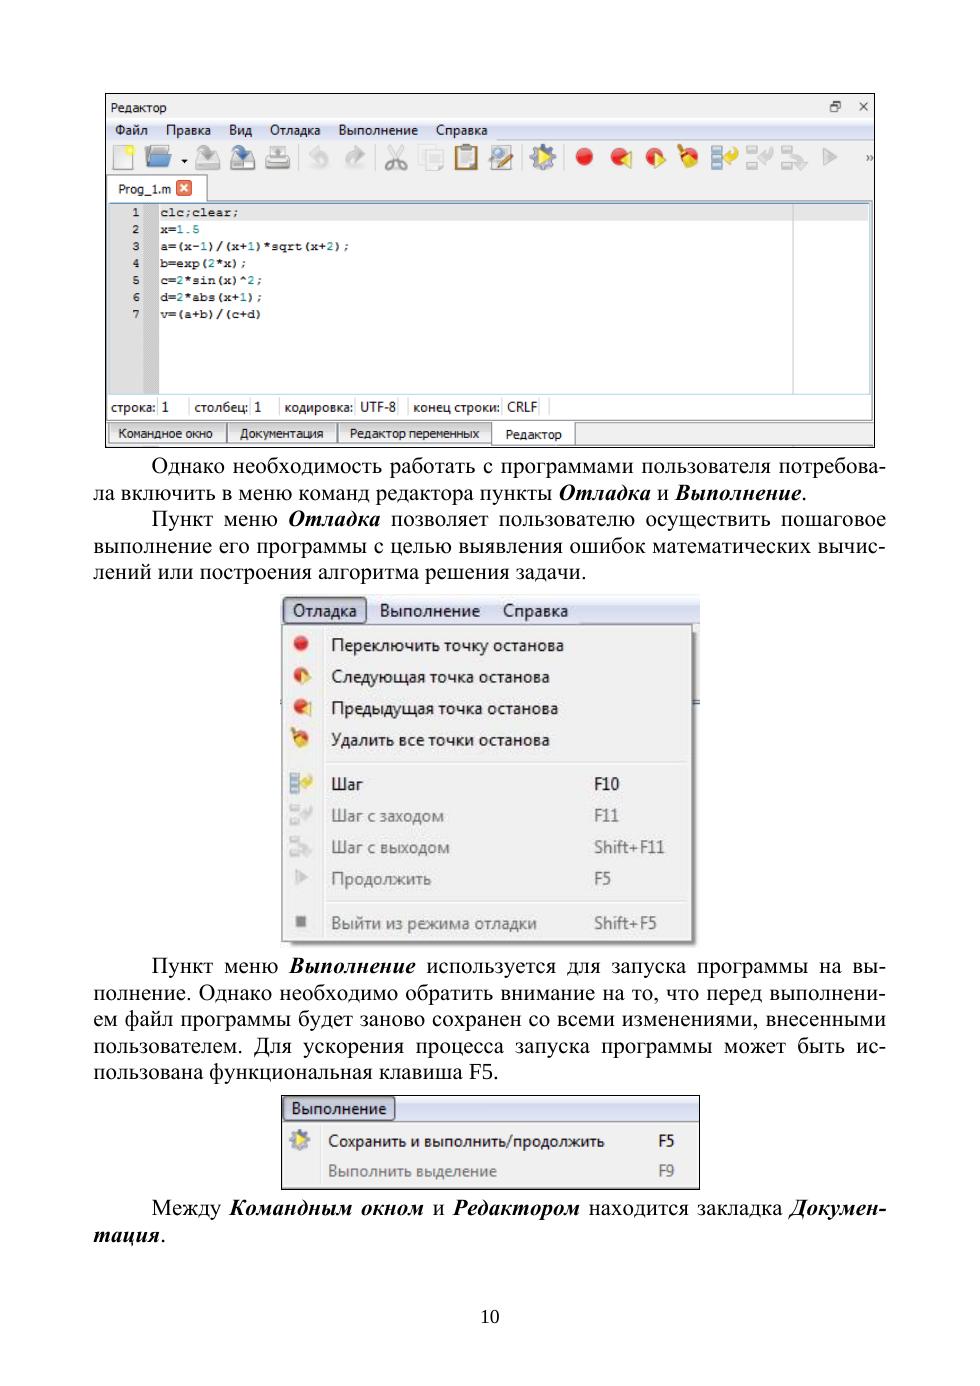
Task: Click Remove all breakpoints toolbar icon
Action: coord(688,157)
